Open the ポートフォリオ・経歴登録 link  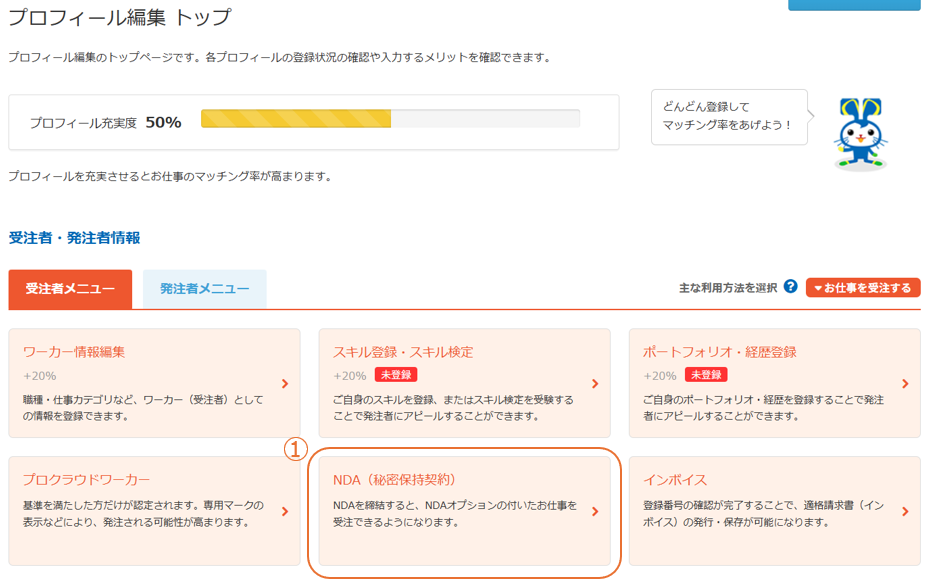719,352
